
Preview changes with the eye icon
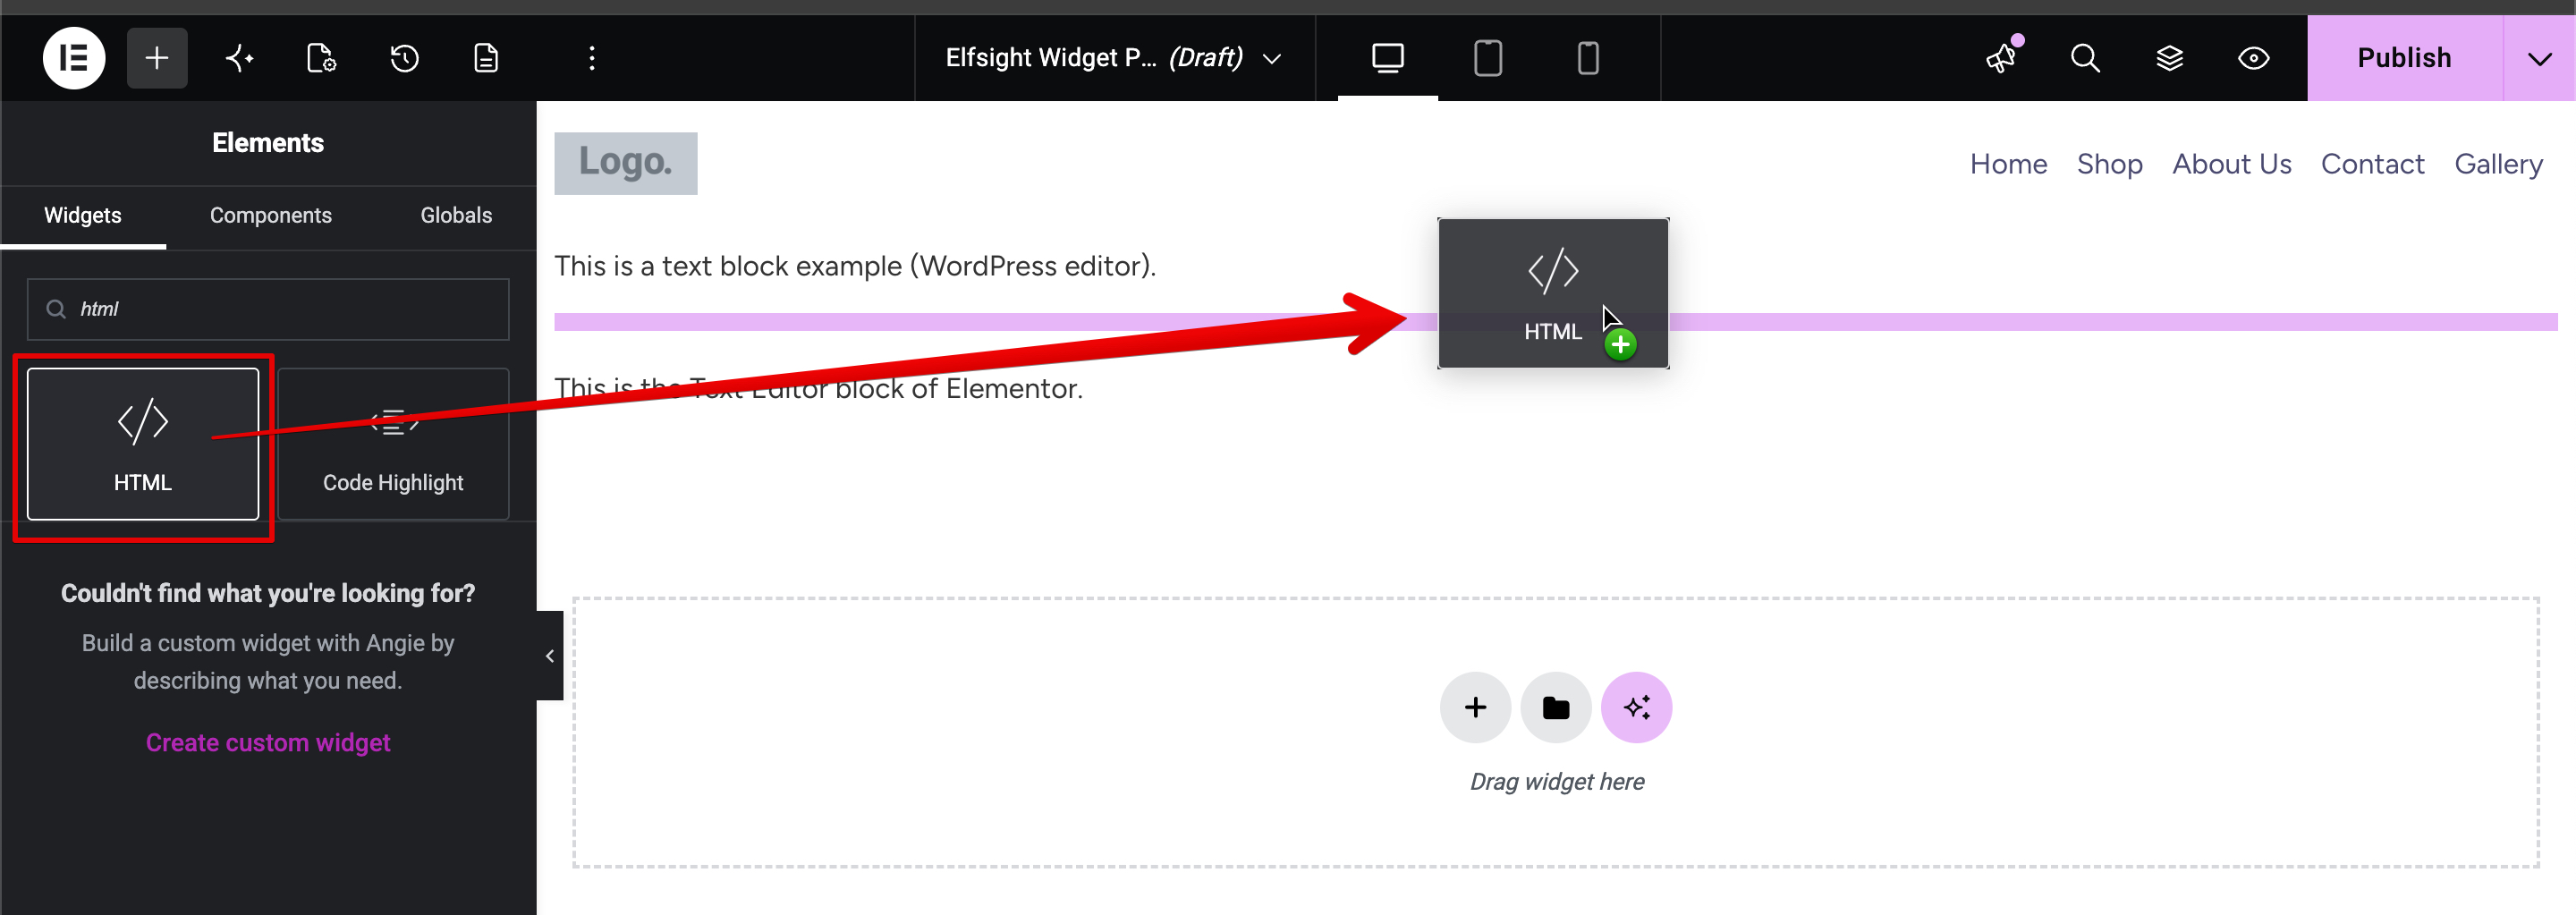click(x=2253, y=58)
